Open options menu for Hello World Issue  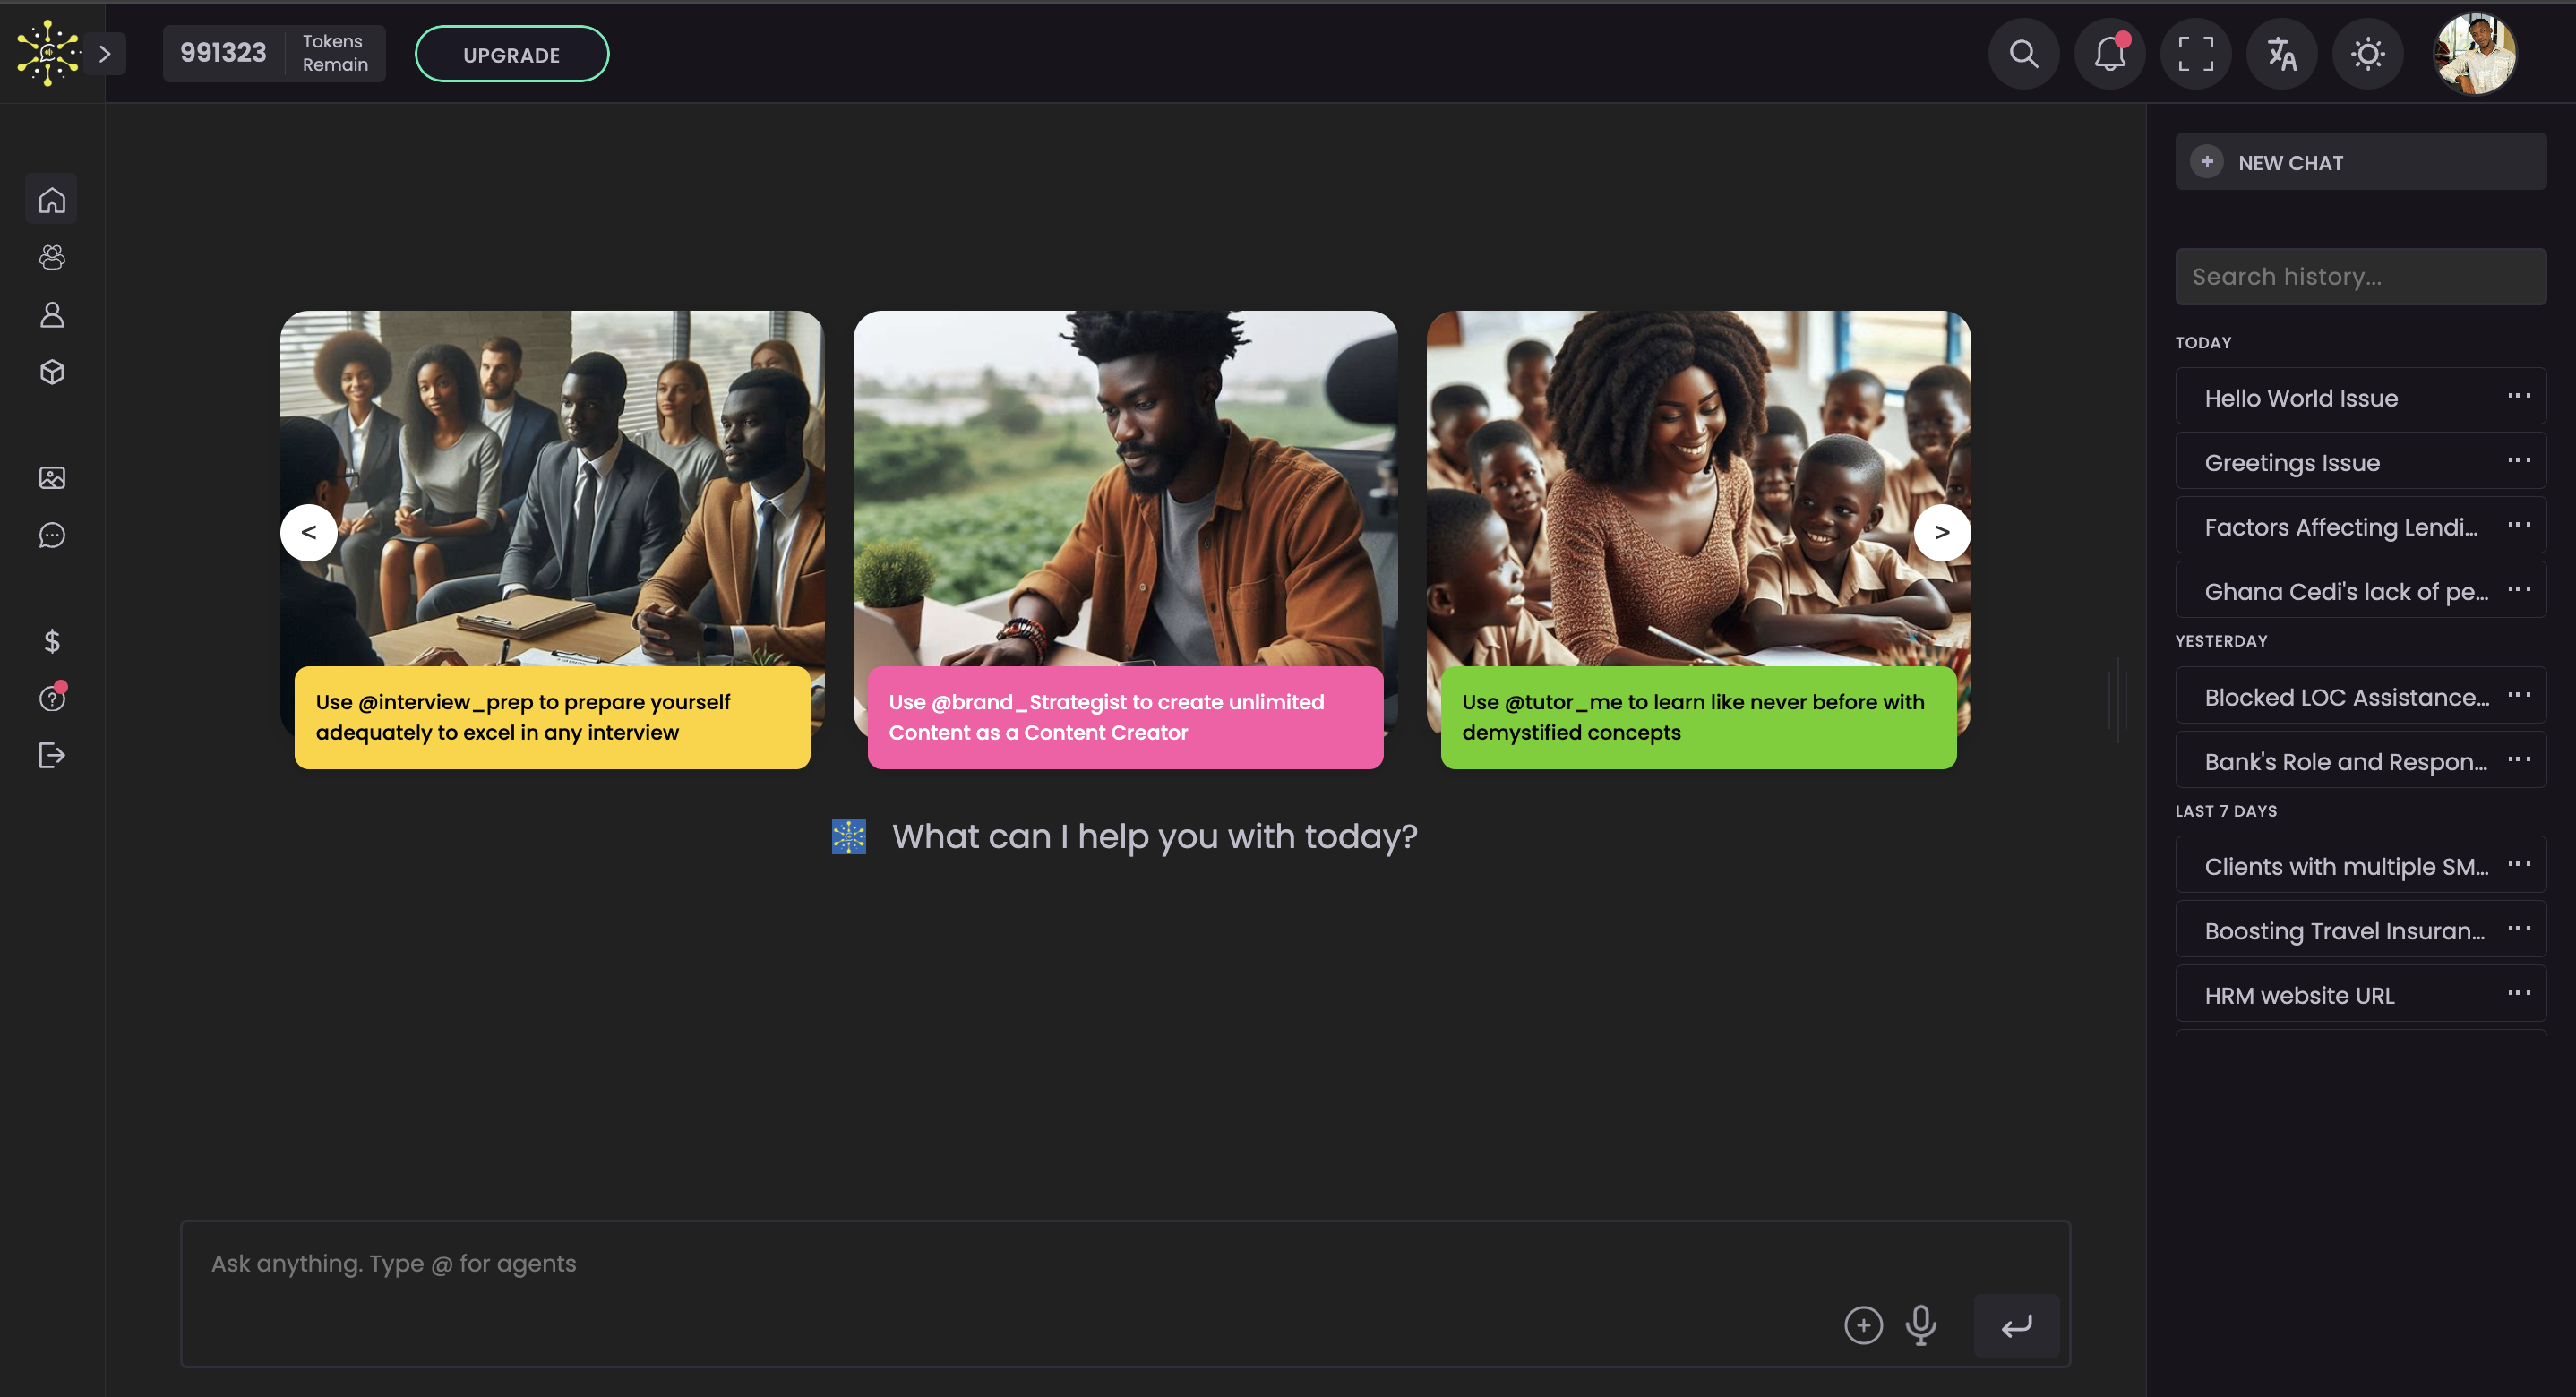[x=2518, y=396]
